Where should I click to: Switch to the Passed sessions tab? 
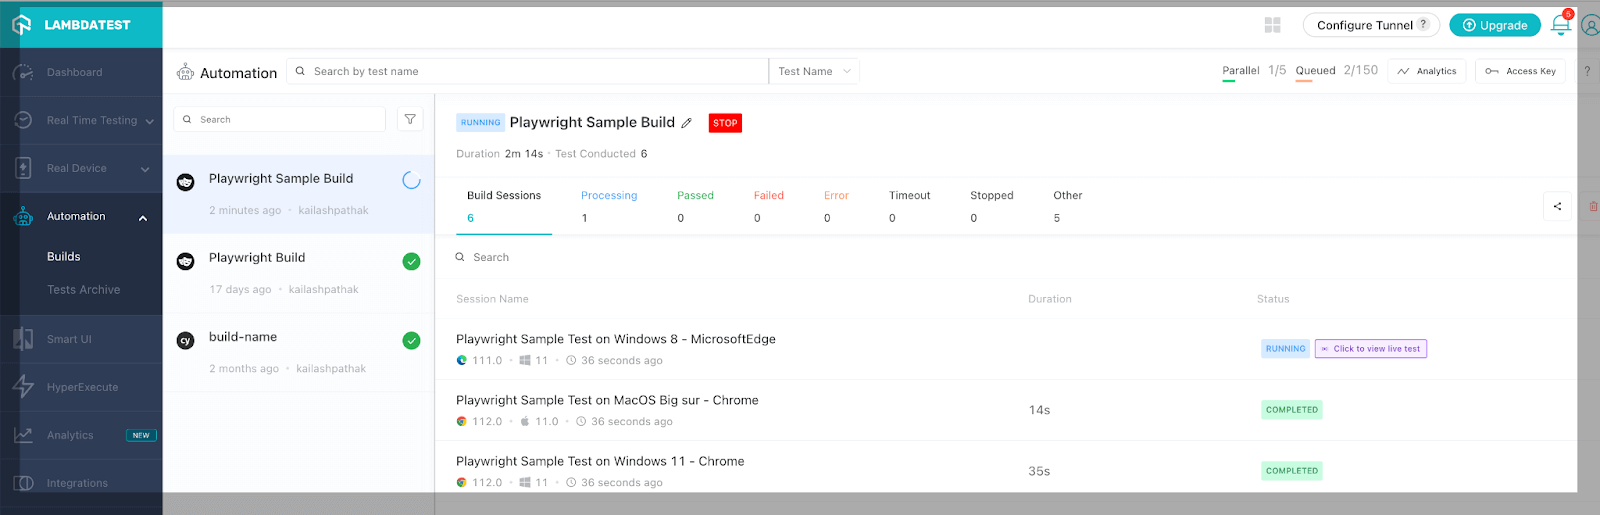tap(695, 205)
